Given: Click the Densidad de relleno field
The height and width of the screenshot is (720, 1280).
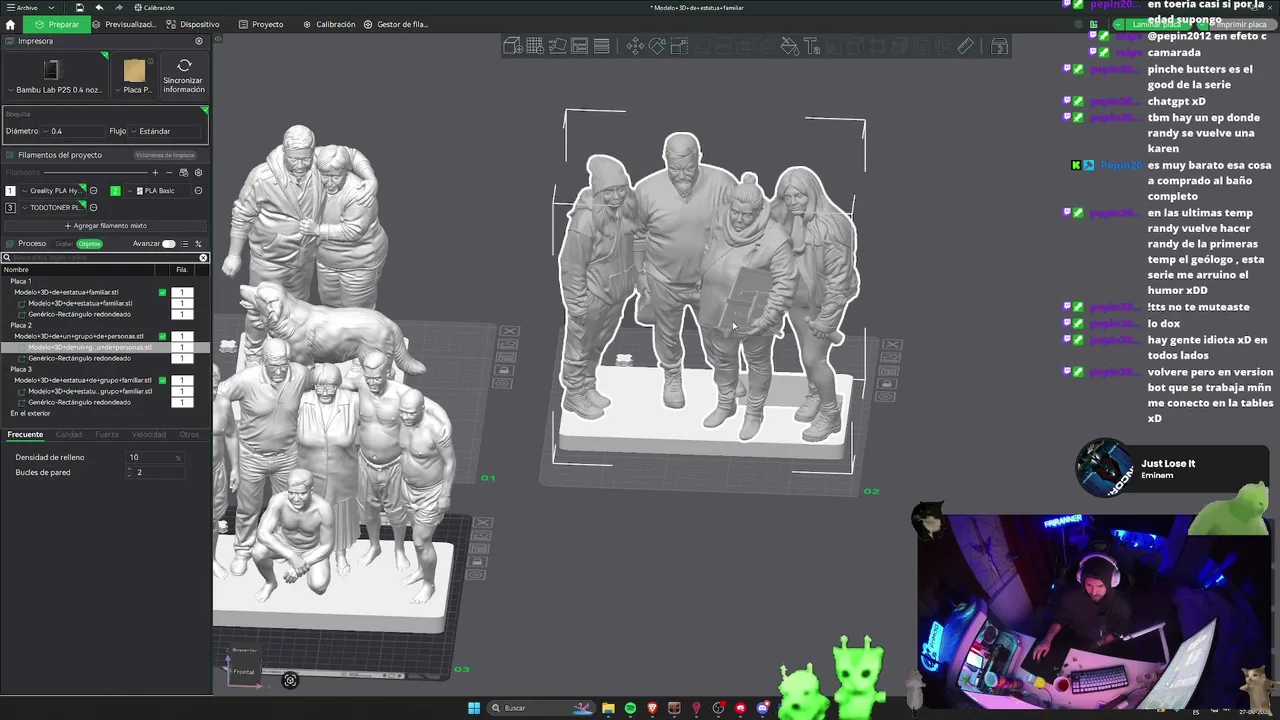Looking at the screenshot, I should [x=155, y=458].
